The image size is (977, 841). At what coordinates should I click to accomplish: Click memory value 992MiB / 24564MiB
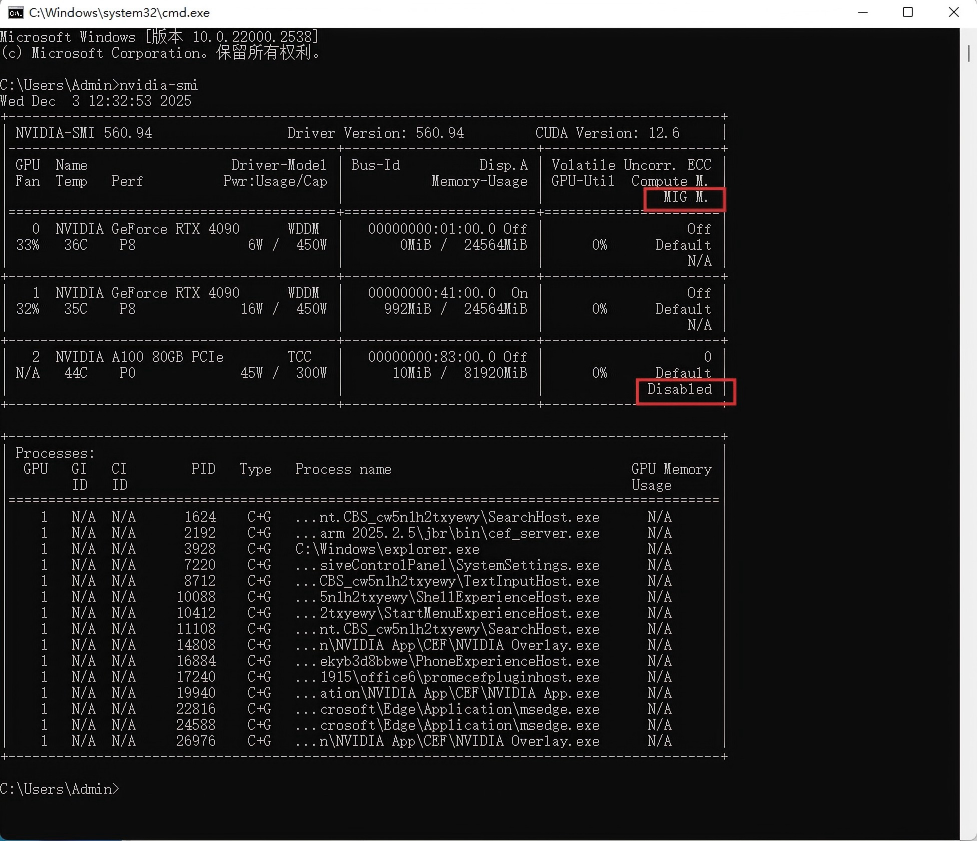point(455,309)
